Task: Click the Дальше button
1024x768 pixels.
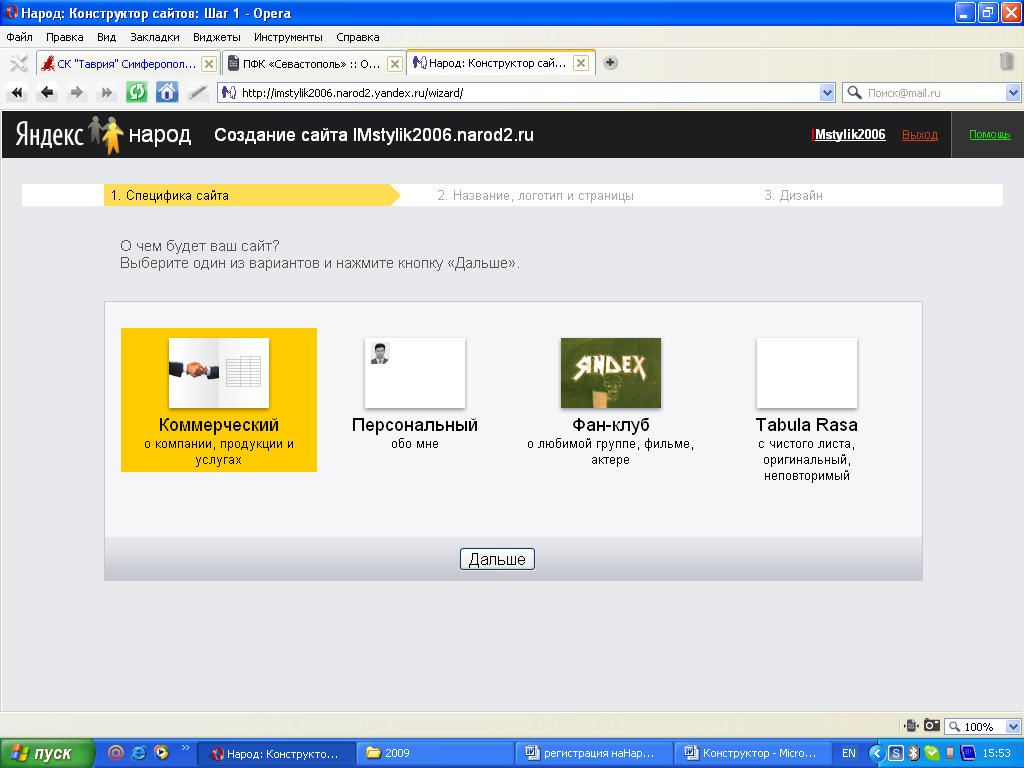Action: (497, 559)
